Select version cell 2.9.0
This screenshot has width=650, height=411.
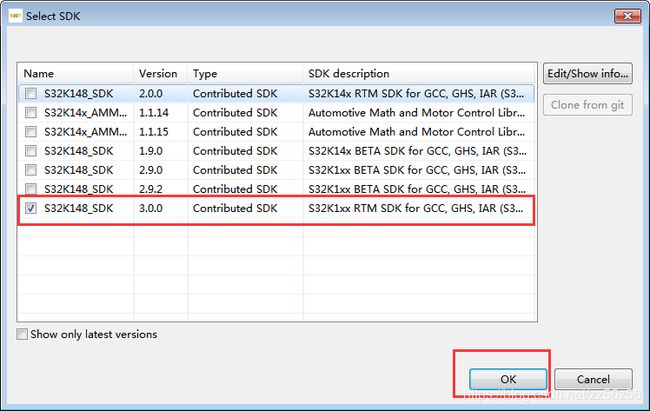tap(151, 170)
